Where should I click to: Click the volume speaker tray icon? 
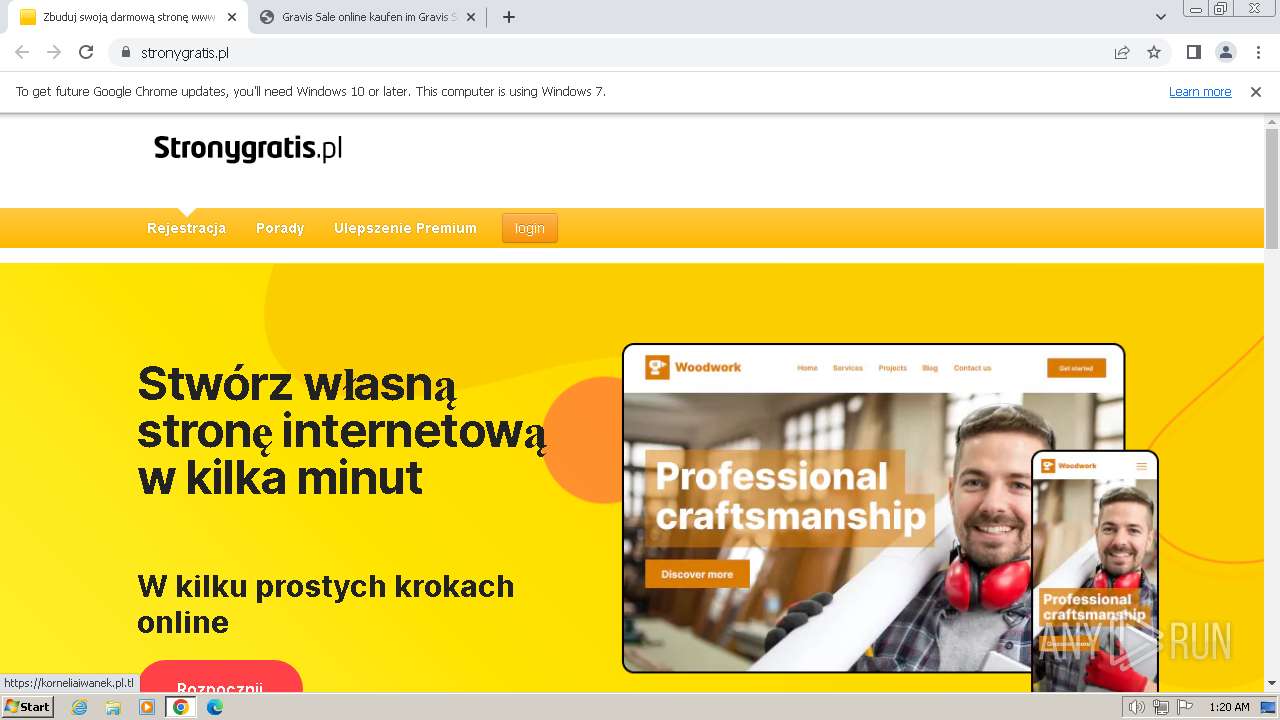point(1136,707)
